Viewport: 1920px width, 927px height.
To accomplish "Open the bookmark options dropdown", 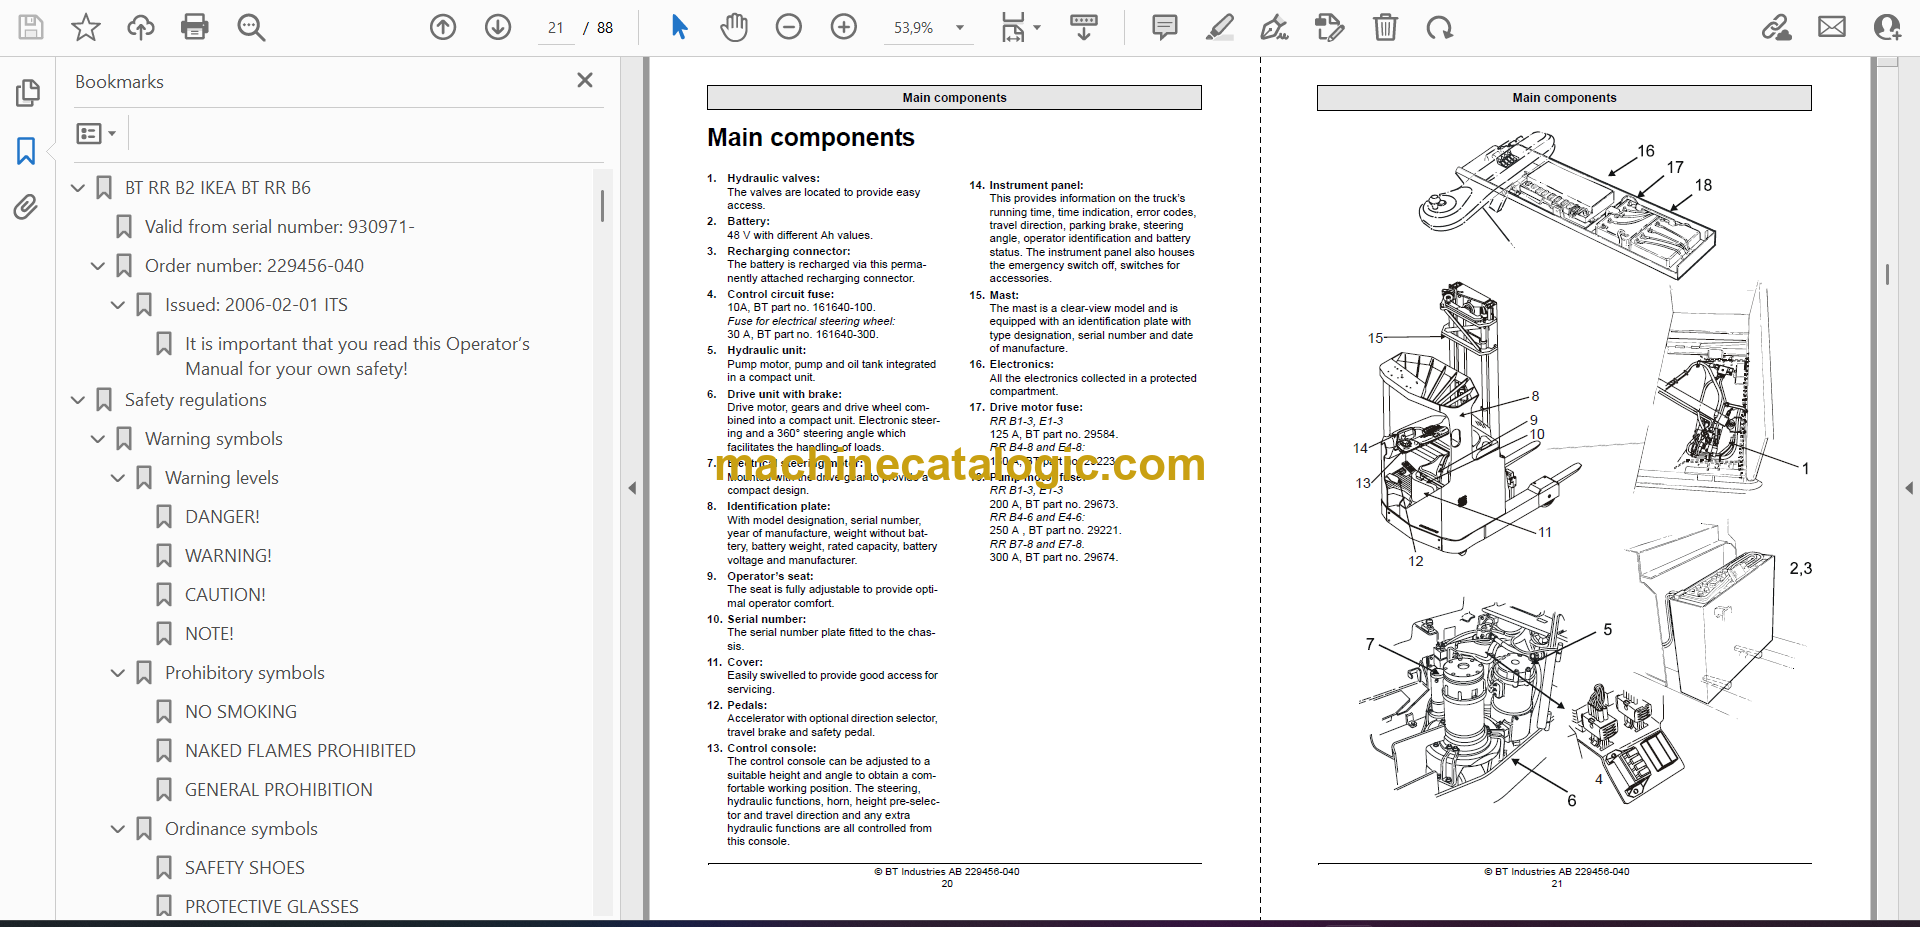I will (x=96, y=133).
